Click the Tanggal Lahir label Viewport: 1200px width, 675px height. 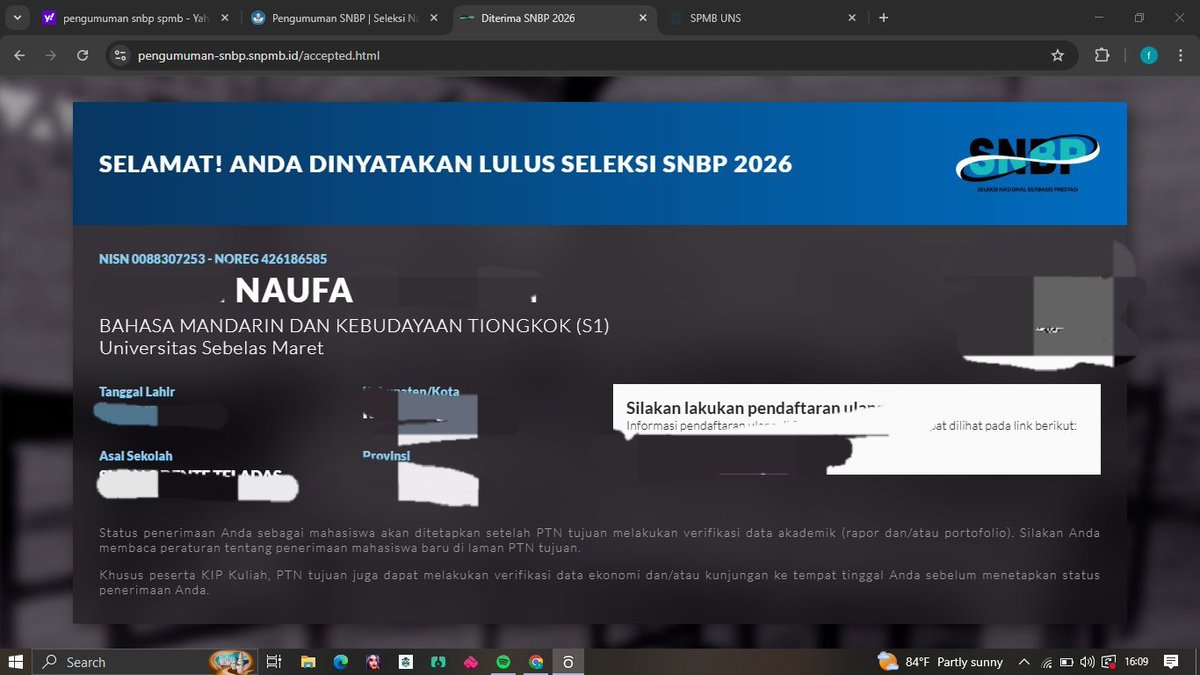coord(137,392)
